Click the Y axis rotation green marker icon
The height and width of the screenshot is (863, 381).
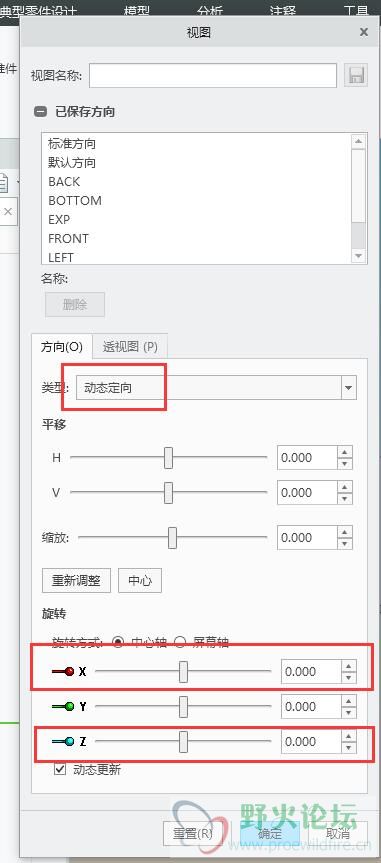63,706
